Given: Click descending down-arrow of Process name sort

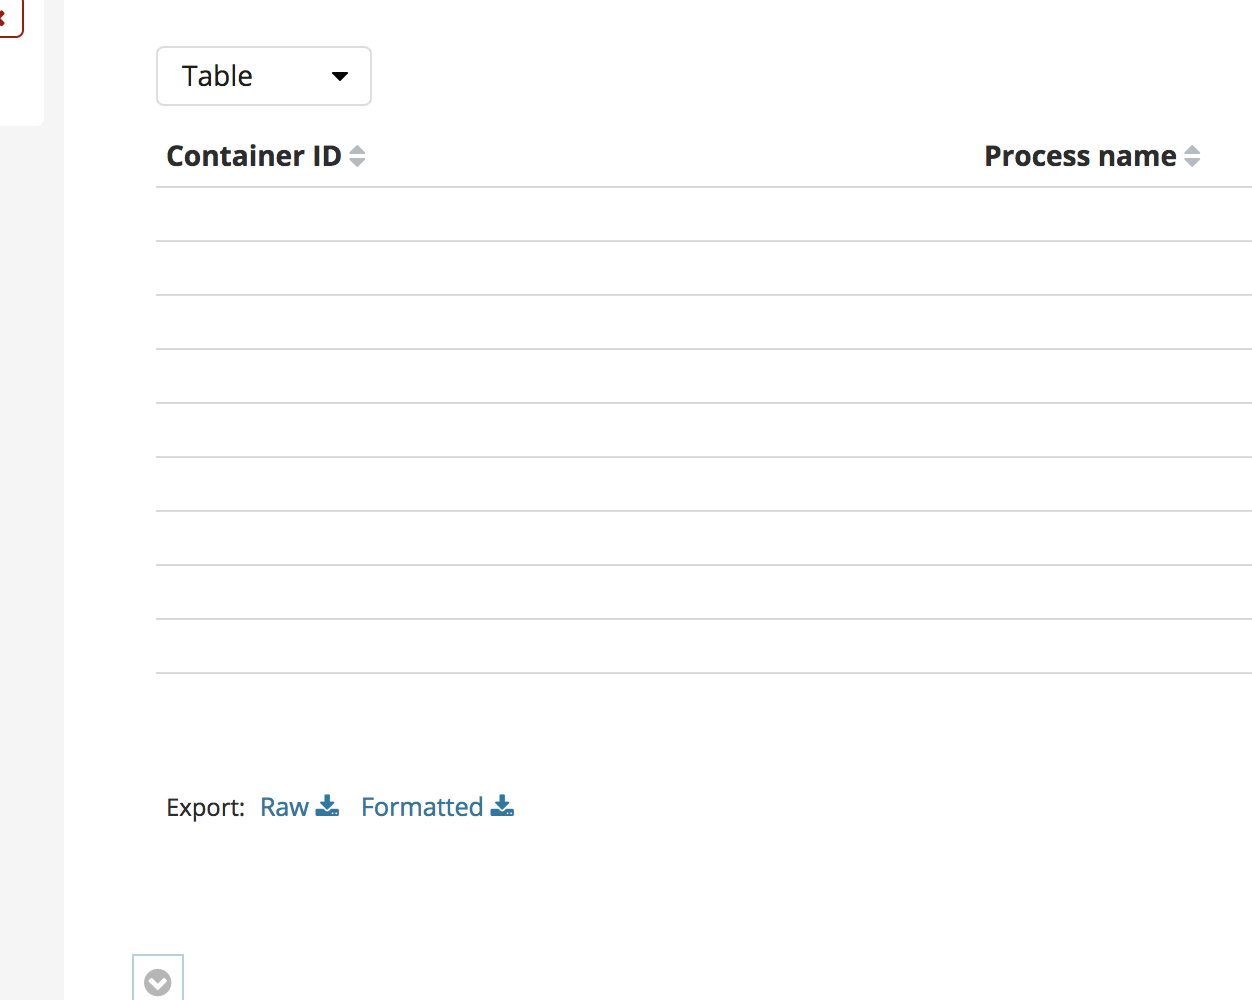Looking at the screenshot, I should [1192, 163].
